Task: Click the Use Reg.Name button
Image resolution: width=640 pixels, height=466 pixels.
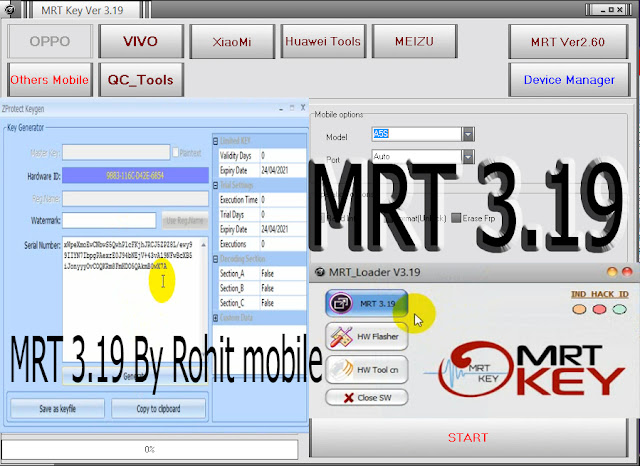Action: point(185,220)
